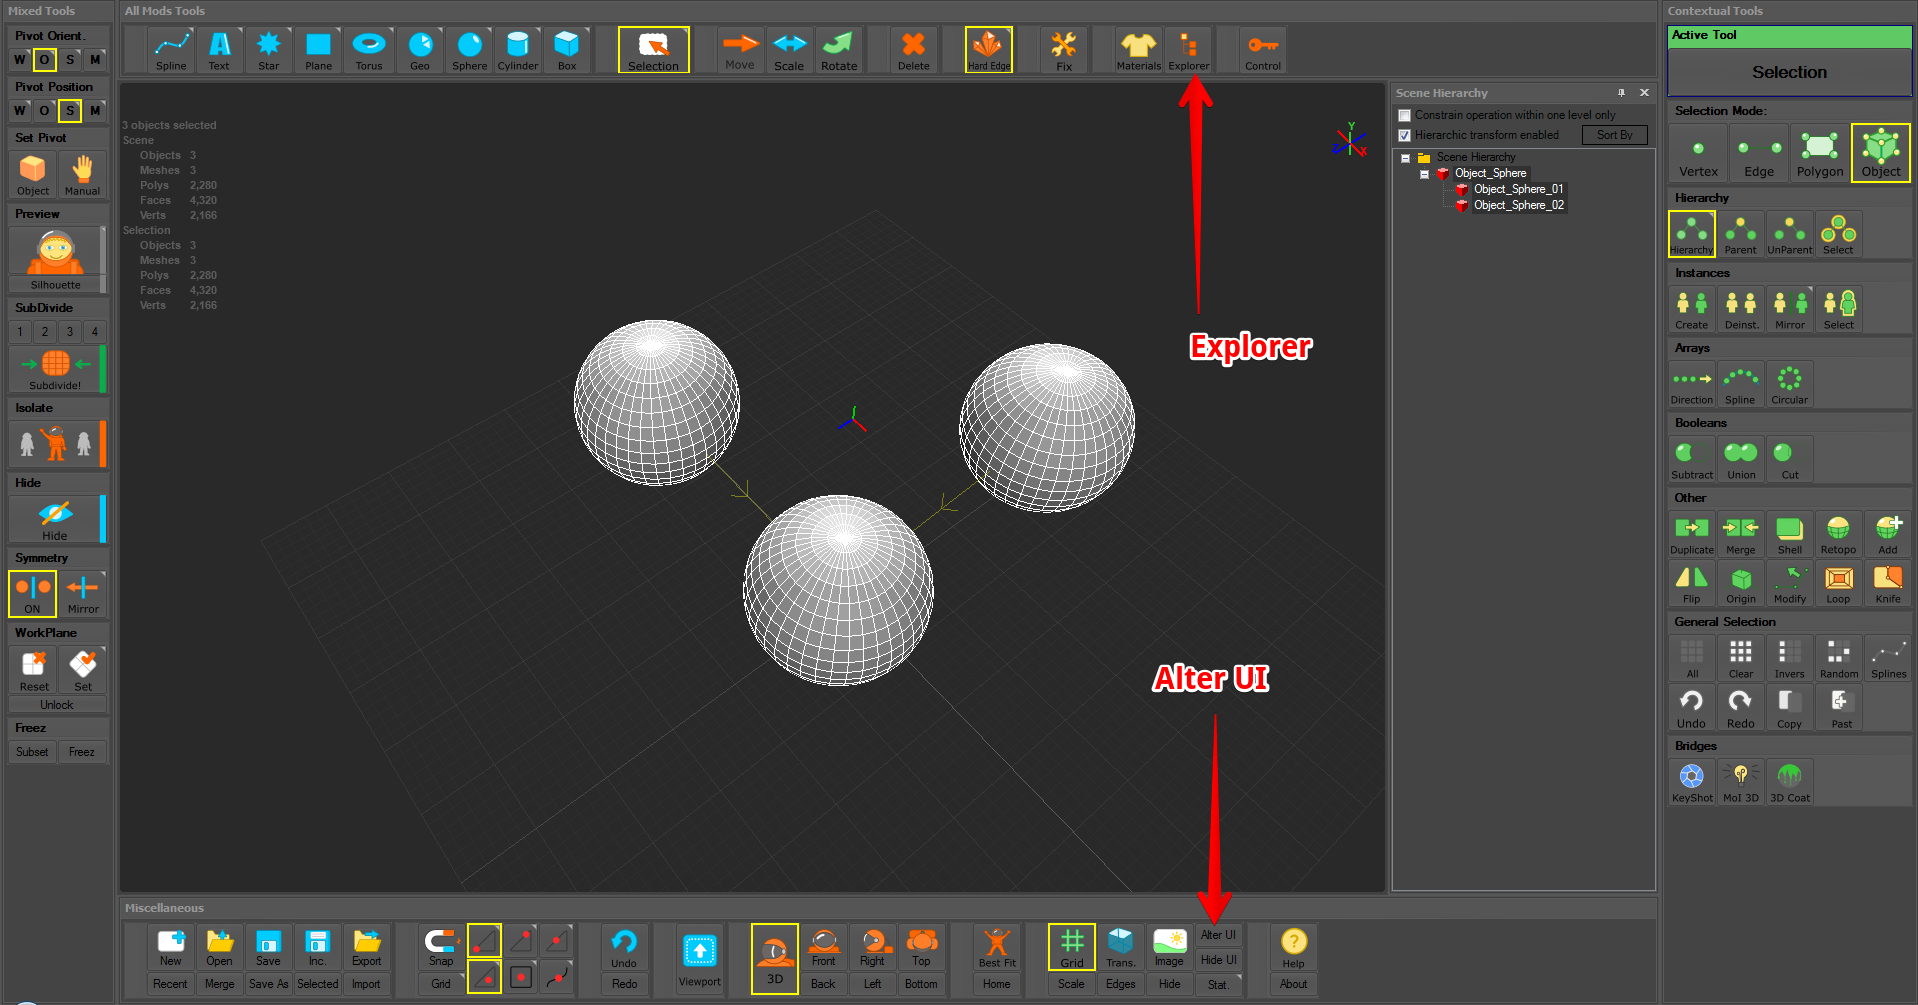This screenshot has height=1005, width=1918.
Task: Click the Union boolean icon
Action: pos(1740,458)
